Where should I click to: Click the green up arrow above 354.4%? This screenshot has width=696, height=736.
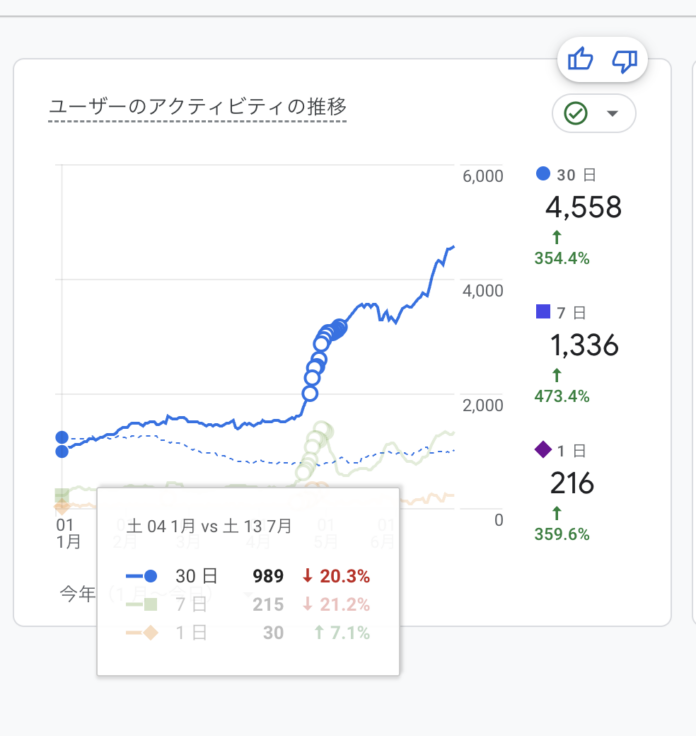pyautogui.click(x=556, y=237)
